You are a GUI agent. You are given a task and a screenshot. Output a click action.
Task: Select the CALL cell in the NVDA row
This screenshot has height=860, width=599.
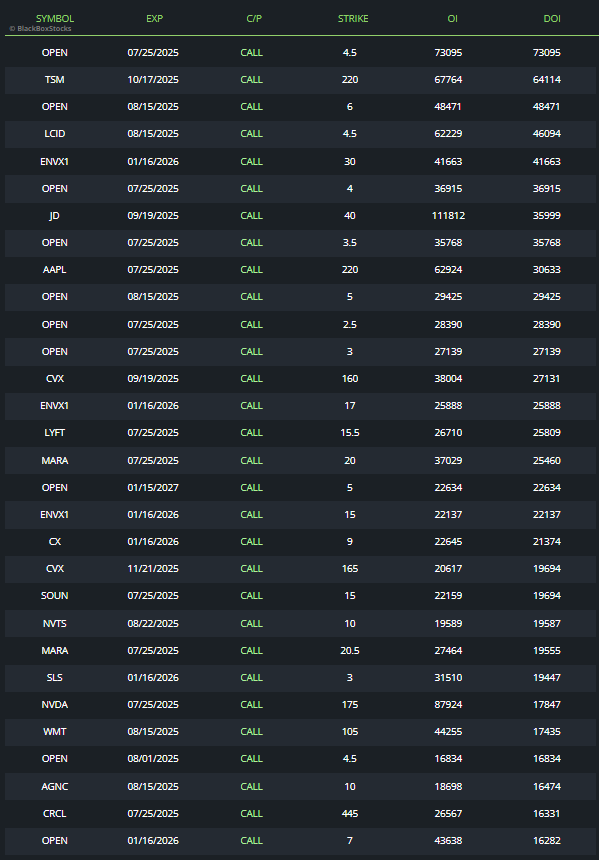coord(251,705)
